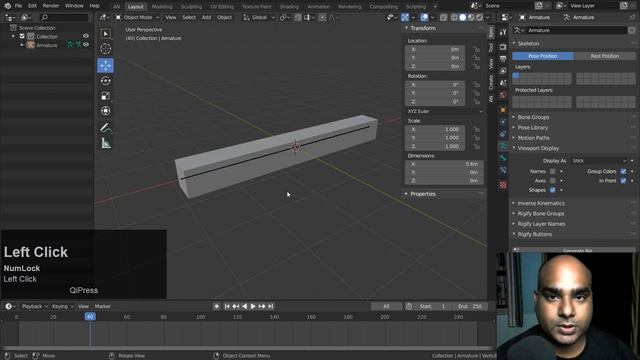This screenshot has width=640, height=360.
Task: Switch to the Modeling workspace tab
Action: pyautogui.click(x=162, y=7)
